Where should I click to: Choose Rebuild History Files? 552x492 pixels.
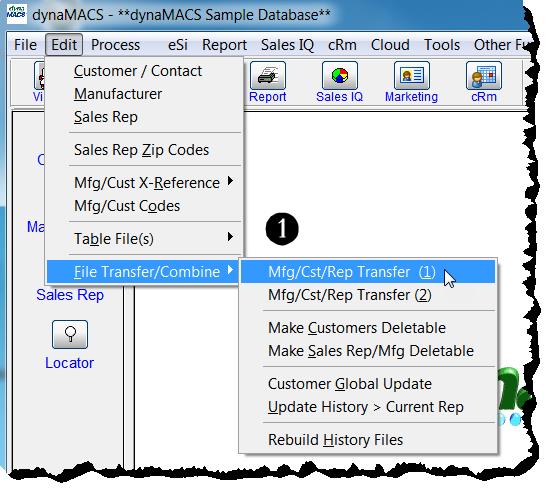(368, 440)
